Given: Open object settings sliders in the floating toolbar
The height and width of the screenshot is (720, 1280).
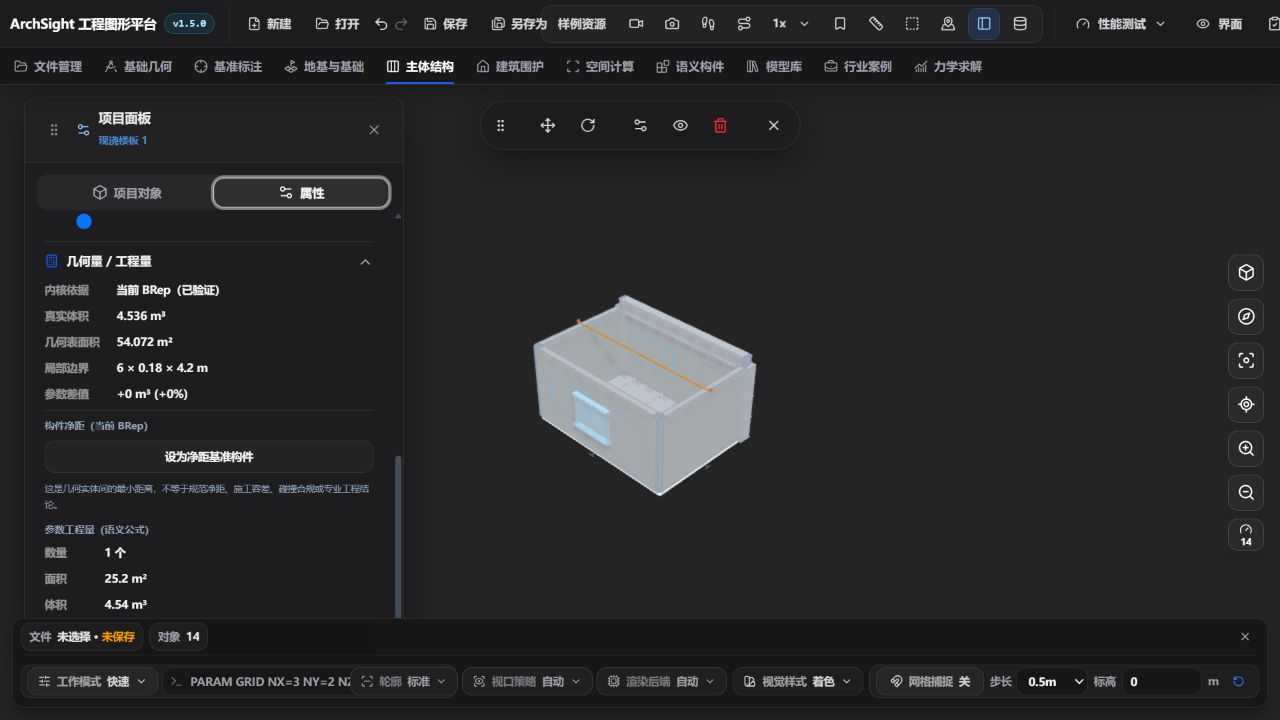Looking at the screenshot, I should pos(640,126).
